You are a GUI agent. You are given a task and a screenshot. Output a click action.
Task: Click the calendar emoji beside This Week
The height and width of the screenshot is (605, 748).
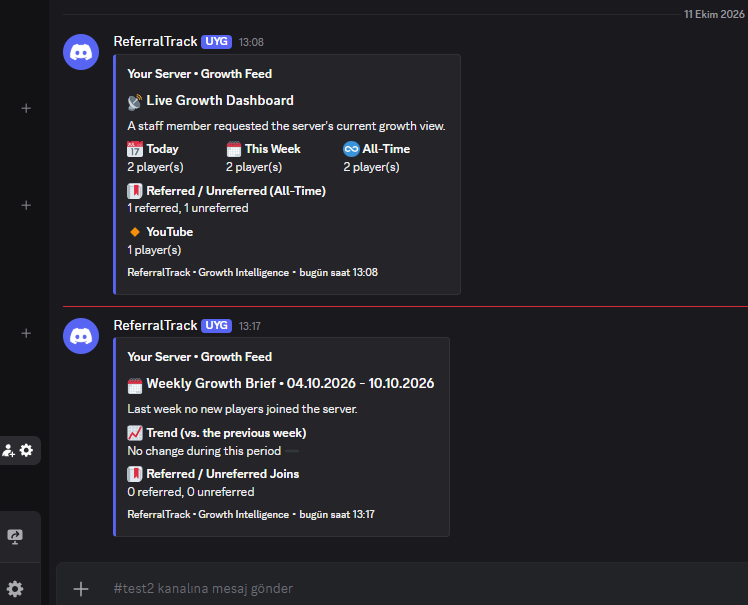coord(234,149)
